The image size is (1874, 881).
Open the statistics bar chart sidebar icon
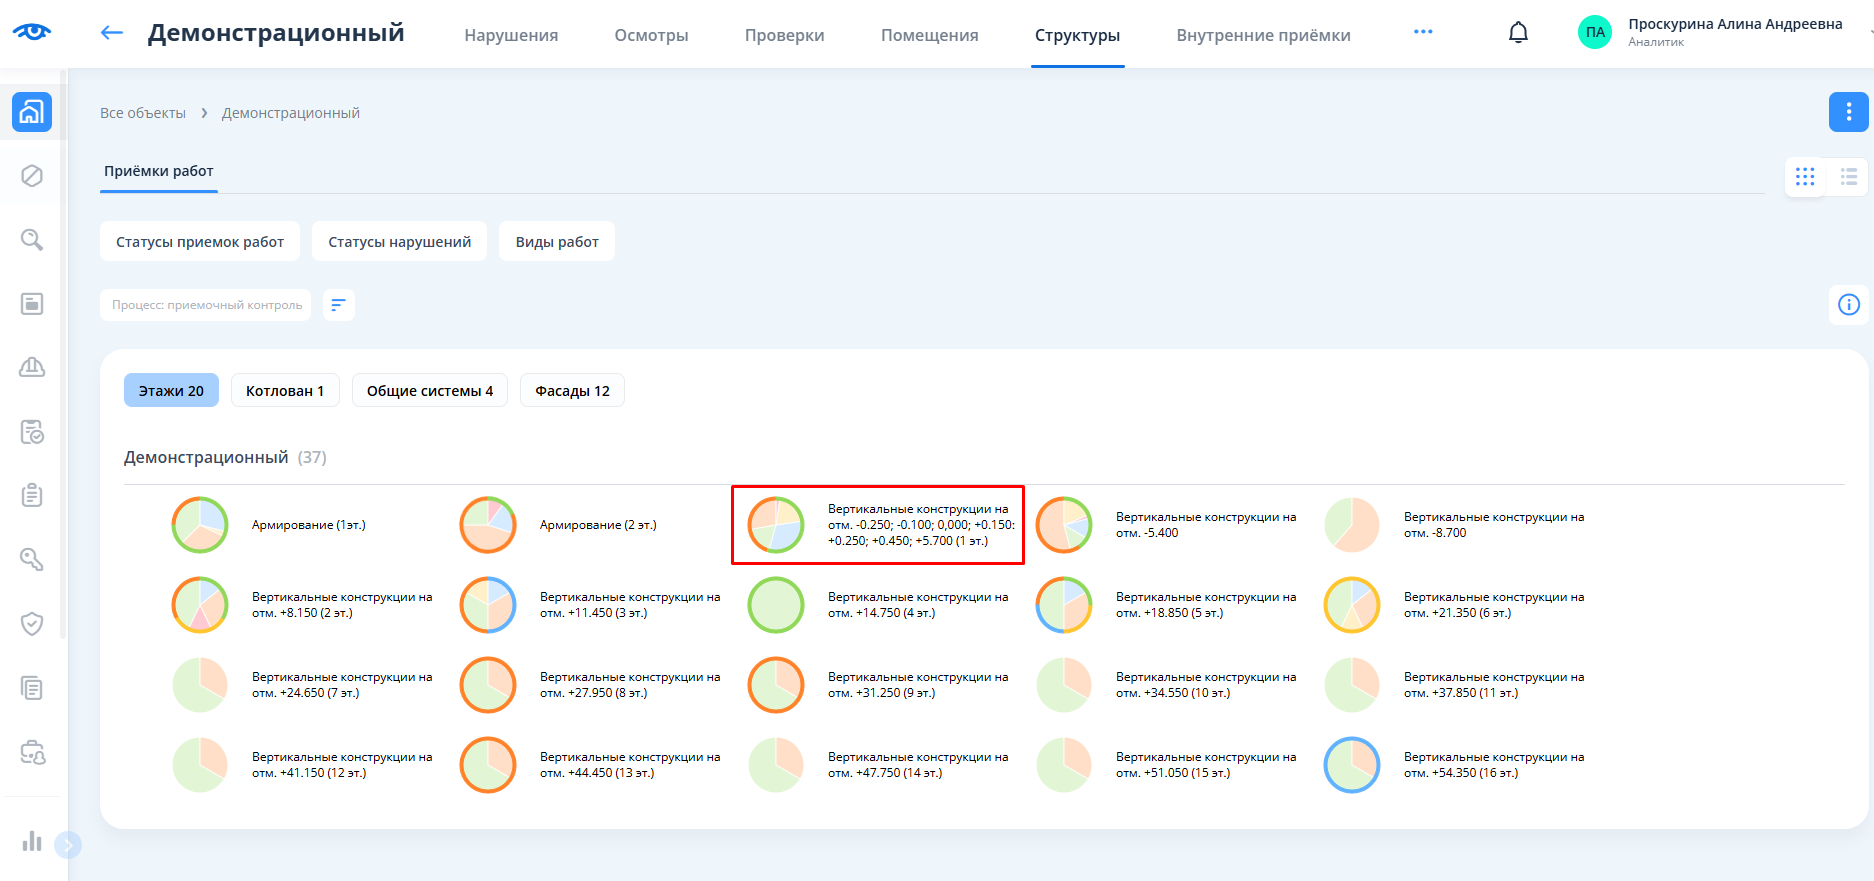(x=32, y=841)
